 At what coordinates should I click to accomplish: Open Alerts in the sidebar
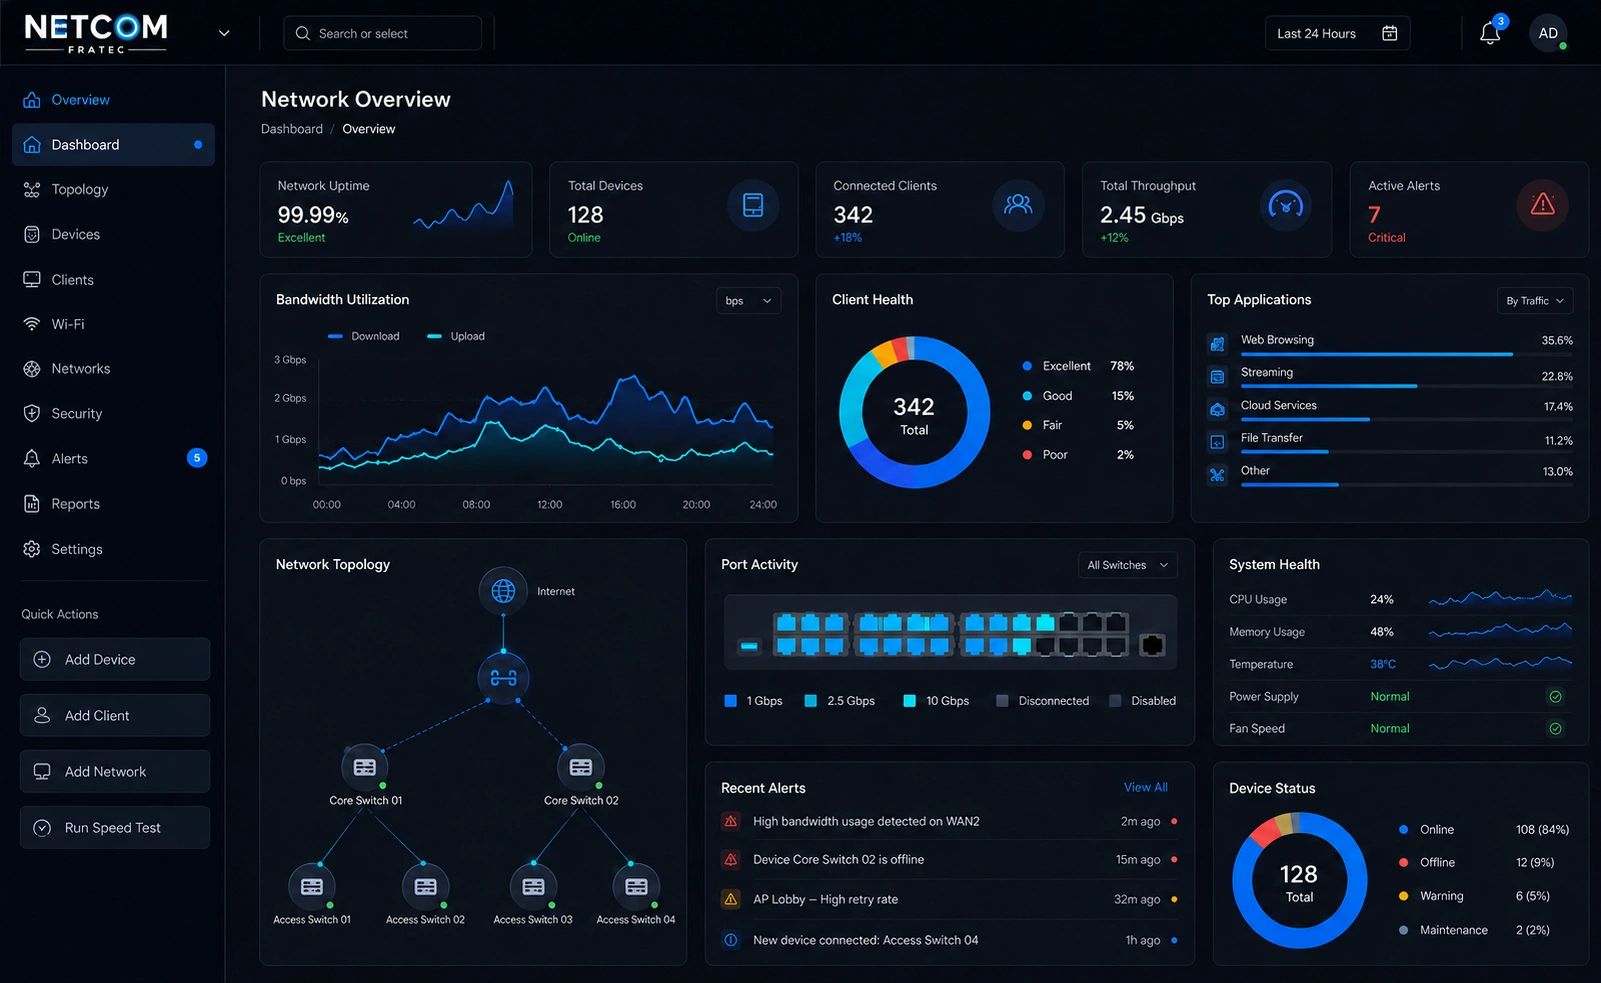[113, 459]
